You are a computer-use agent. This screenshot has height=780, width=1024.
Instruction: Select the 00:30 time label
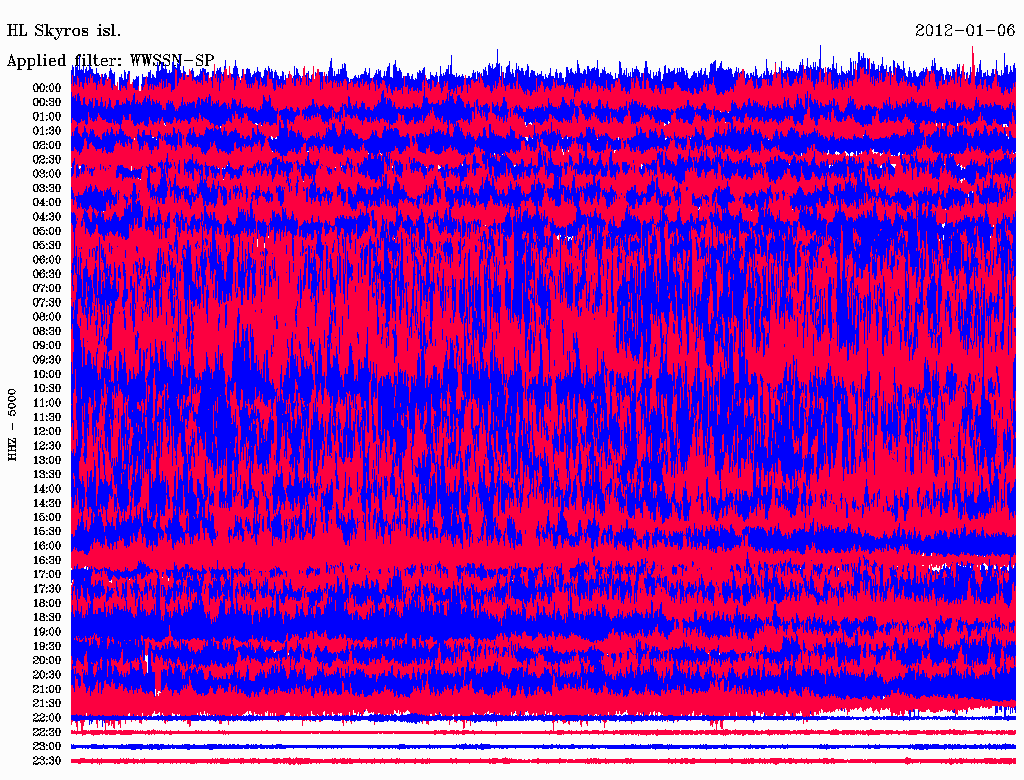coord(47,103)
